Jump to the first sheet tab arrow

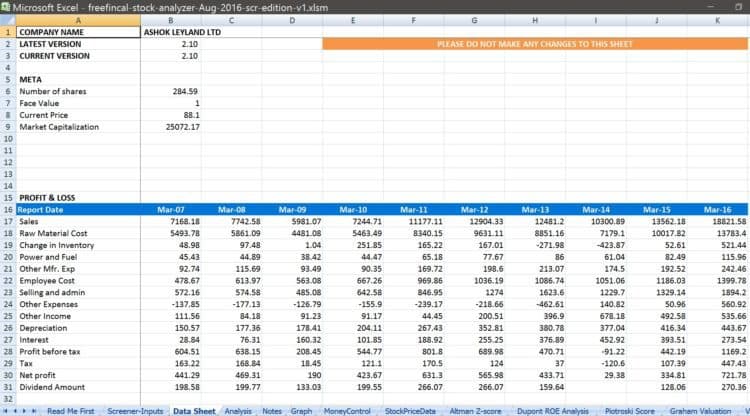tap(5, 411)
